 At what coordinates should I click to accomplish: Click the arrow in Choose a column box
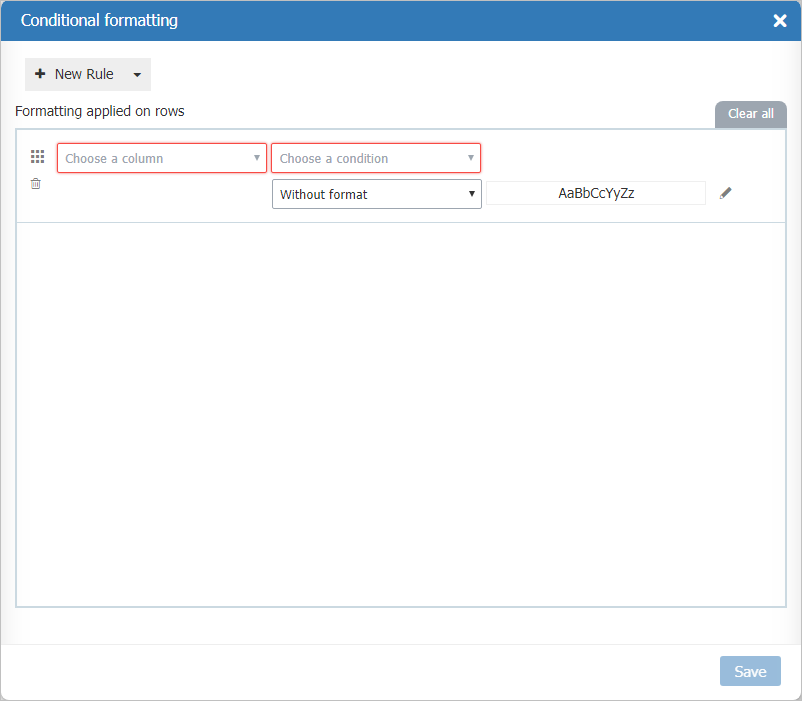click(257, 158)
